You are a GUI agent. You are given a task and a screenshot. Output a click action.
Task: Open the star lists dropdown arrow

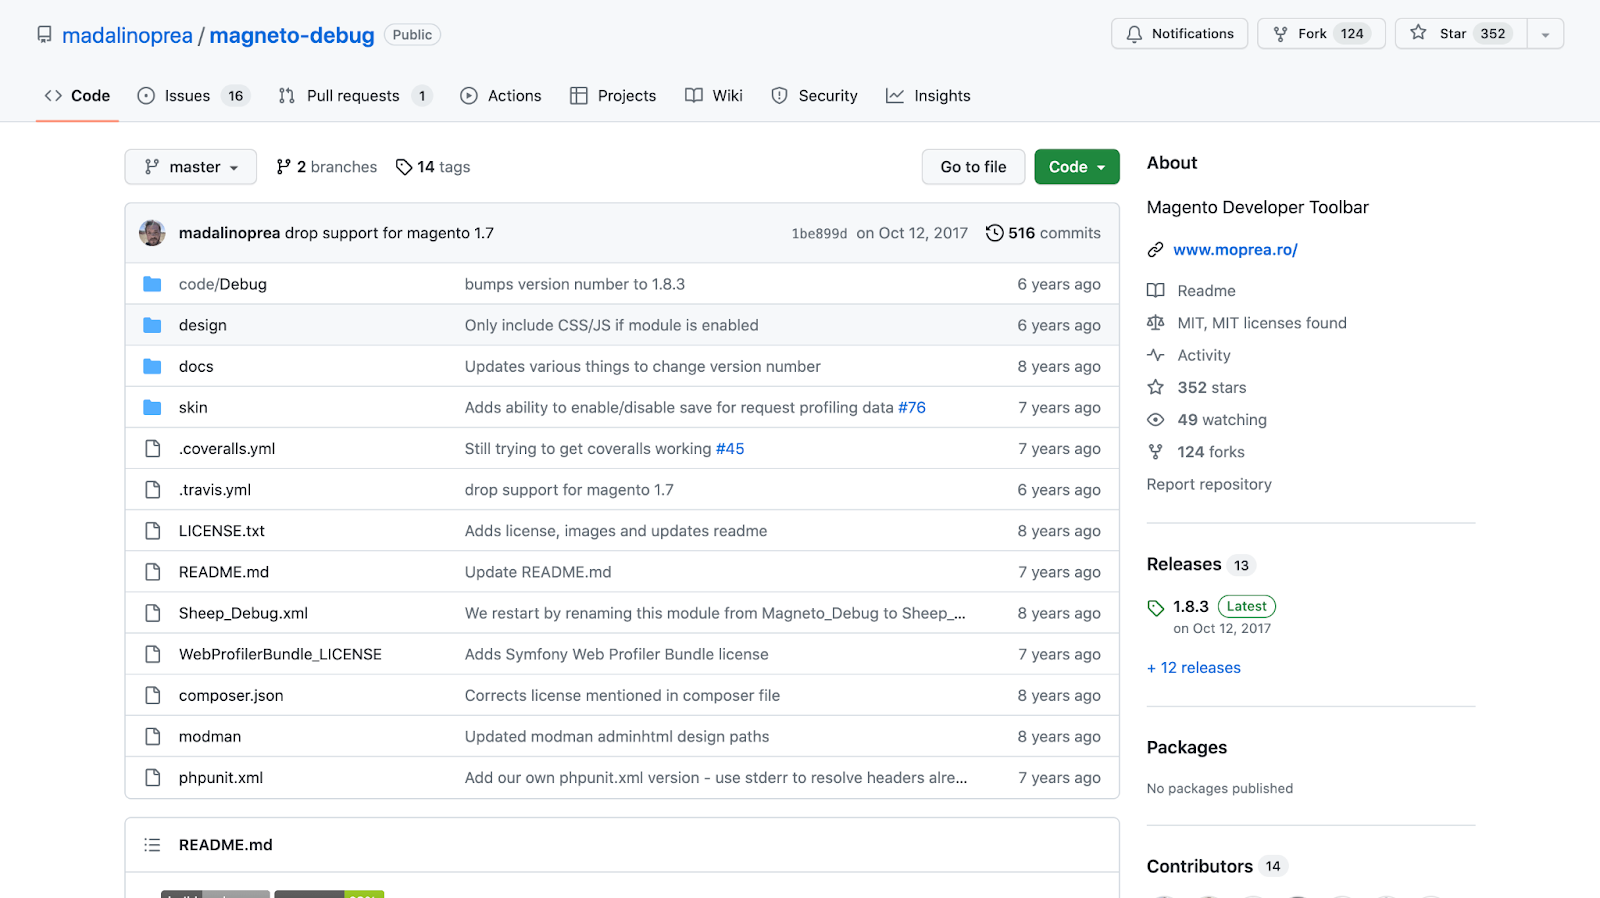coord(1545,34)
